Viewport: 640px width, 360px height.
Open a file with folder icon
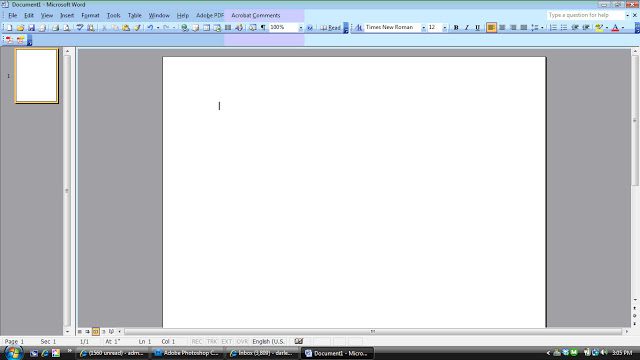click(20, 28)
